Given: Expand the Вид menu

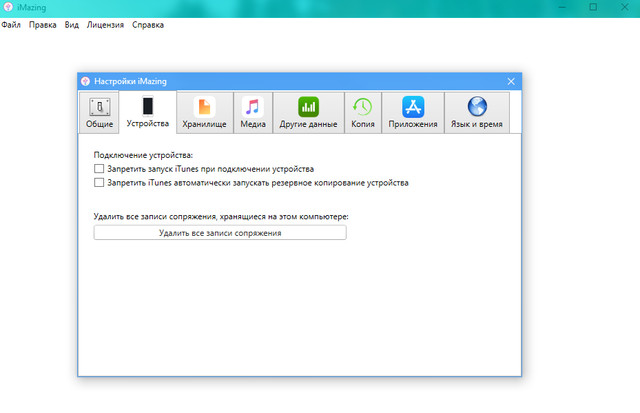Looking at the screenshot, I should coord(71,24).
